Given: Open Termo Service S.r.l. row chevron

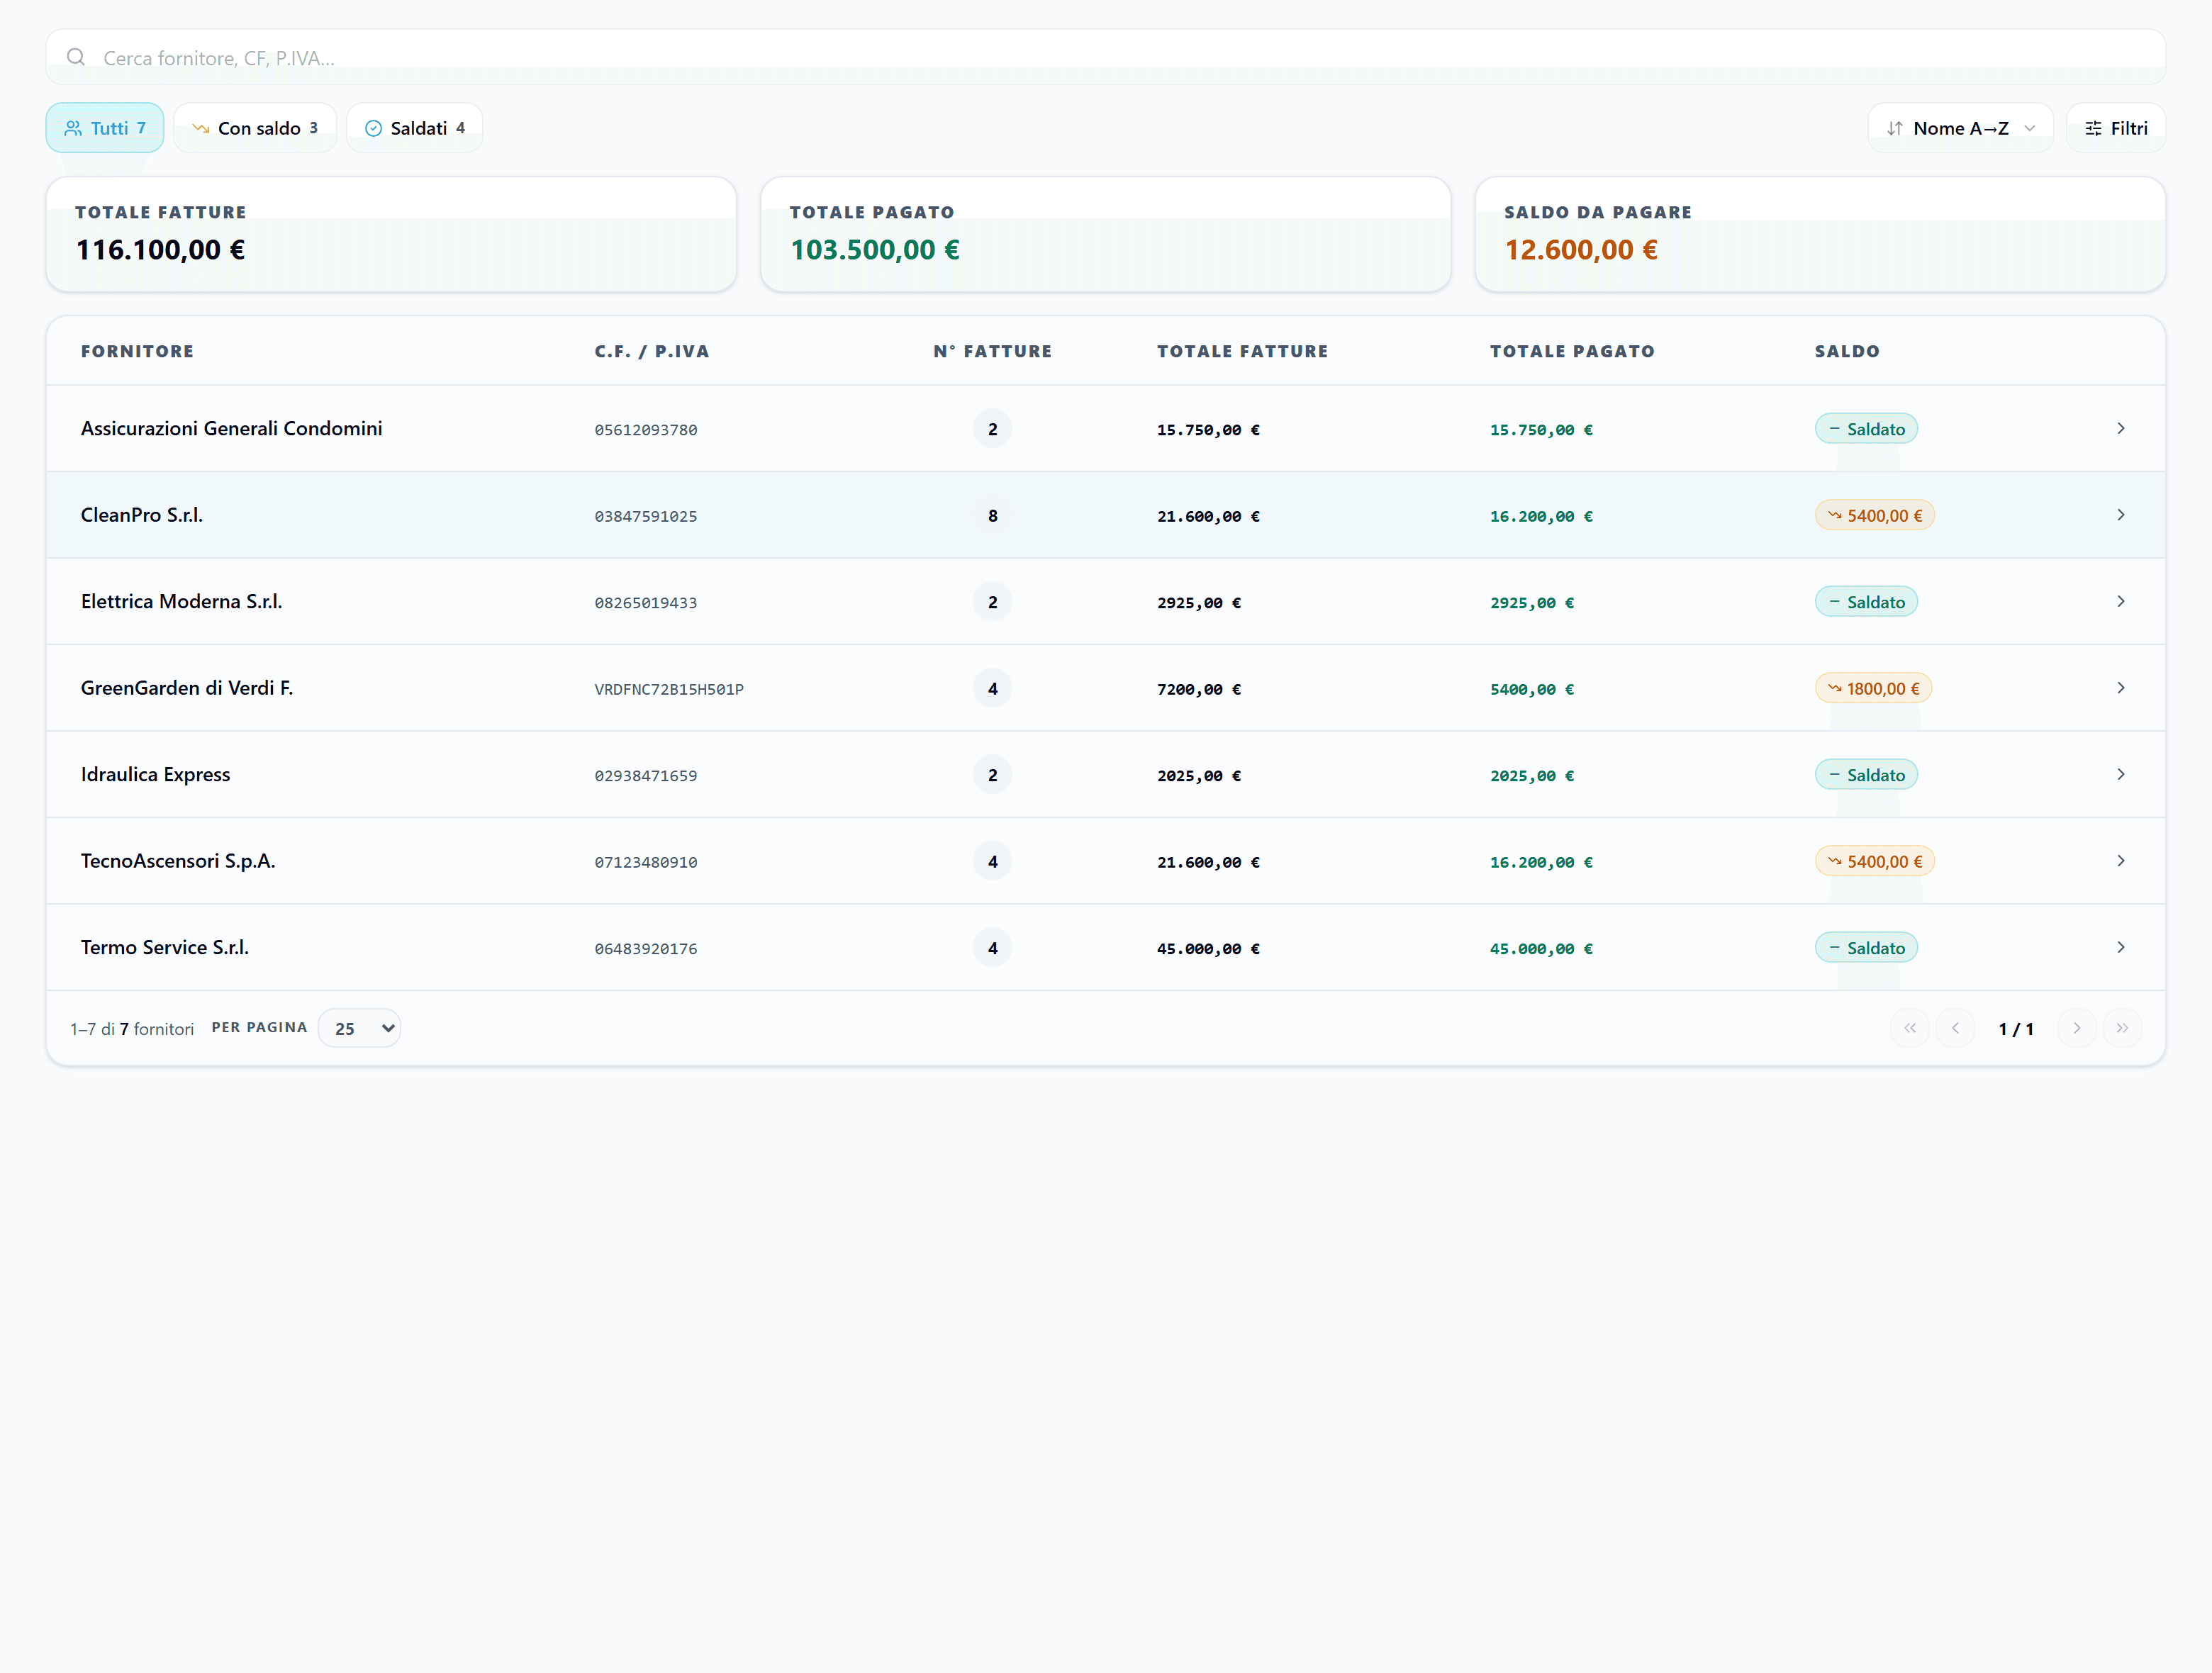Looking at the screenshot, I should (x=2121, y=947).
